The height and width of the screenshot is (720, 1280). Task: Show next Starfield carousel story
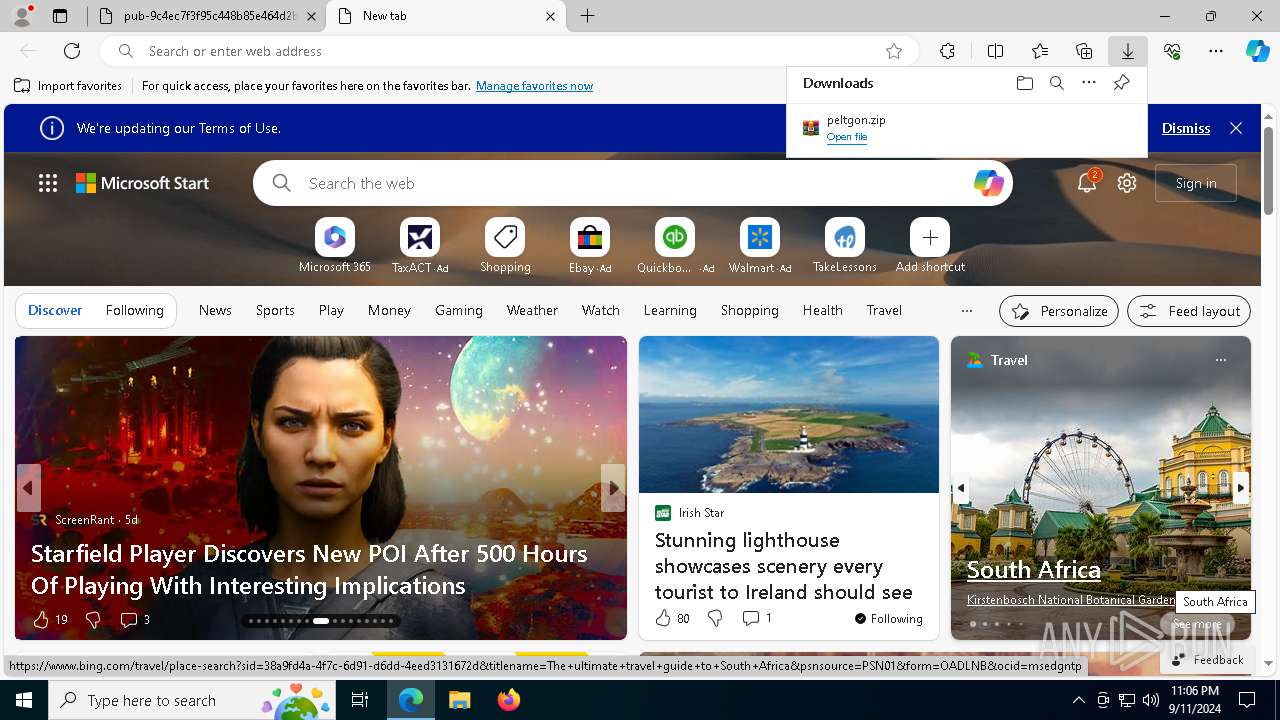[613, 488]
